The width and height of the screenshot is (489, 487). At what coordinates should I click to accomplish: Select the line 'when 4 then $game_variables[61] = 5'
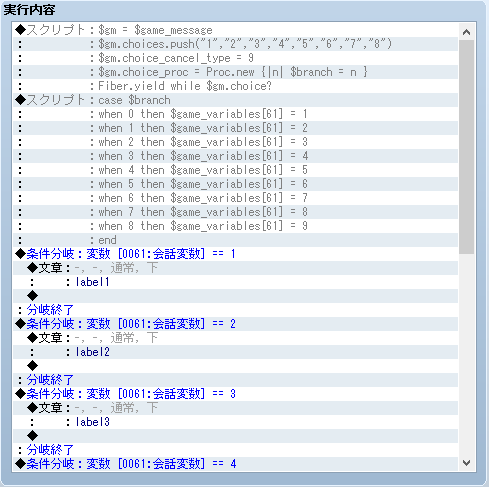tap(236, 170)
